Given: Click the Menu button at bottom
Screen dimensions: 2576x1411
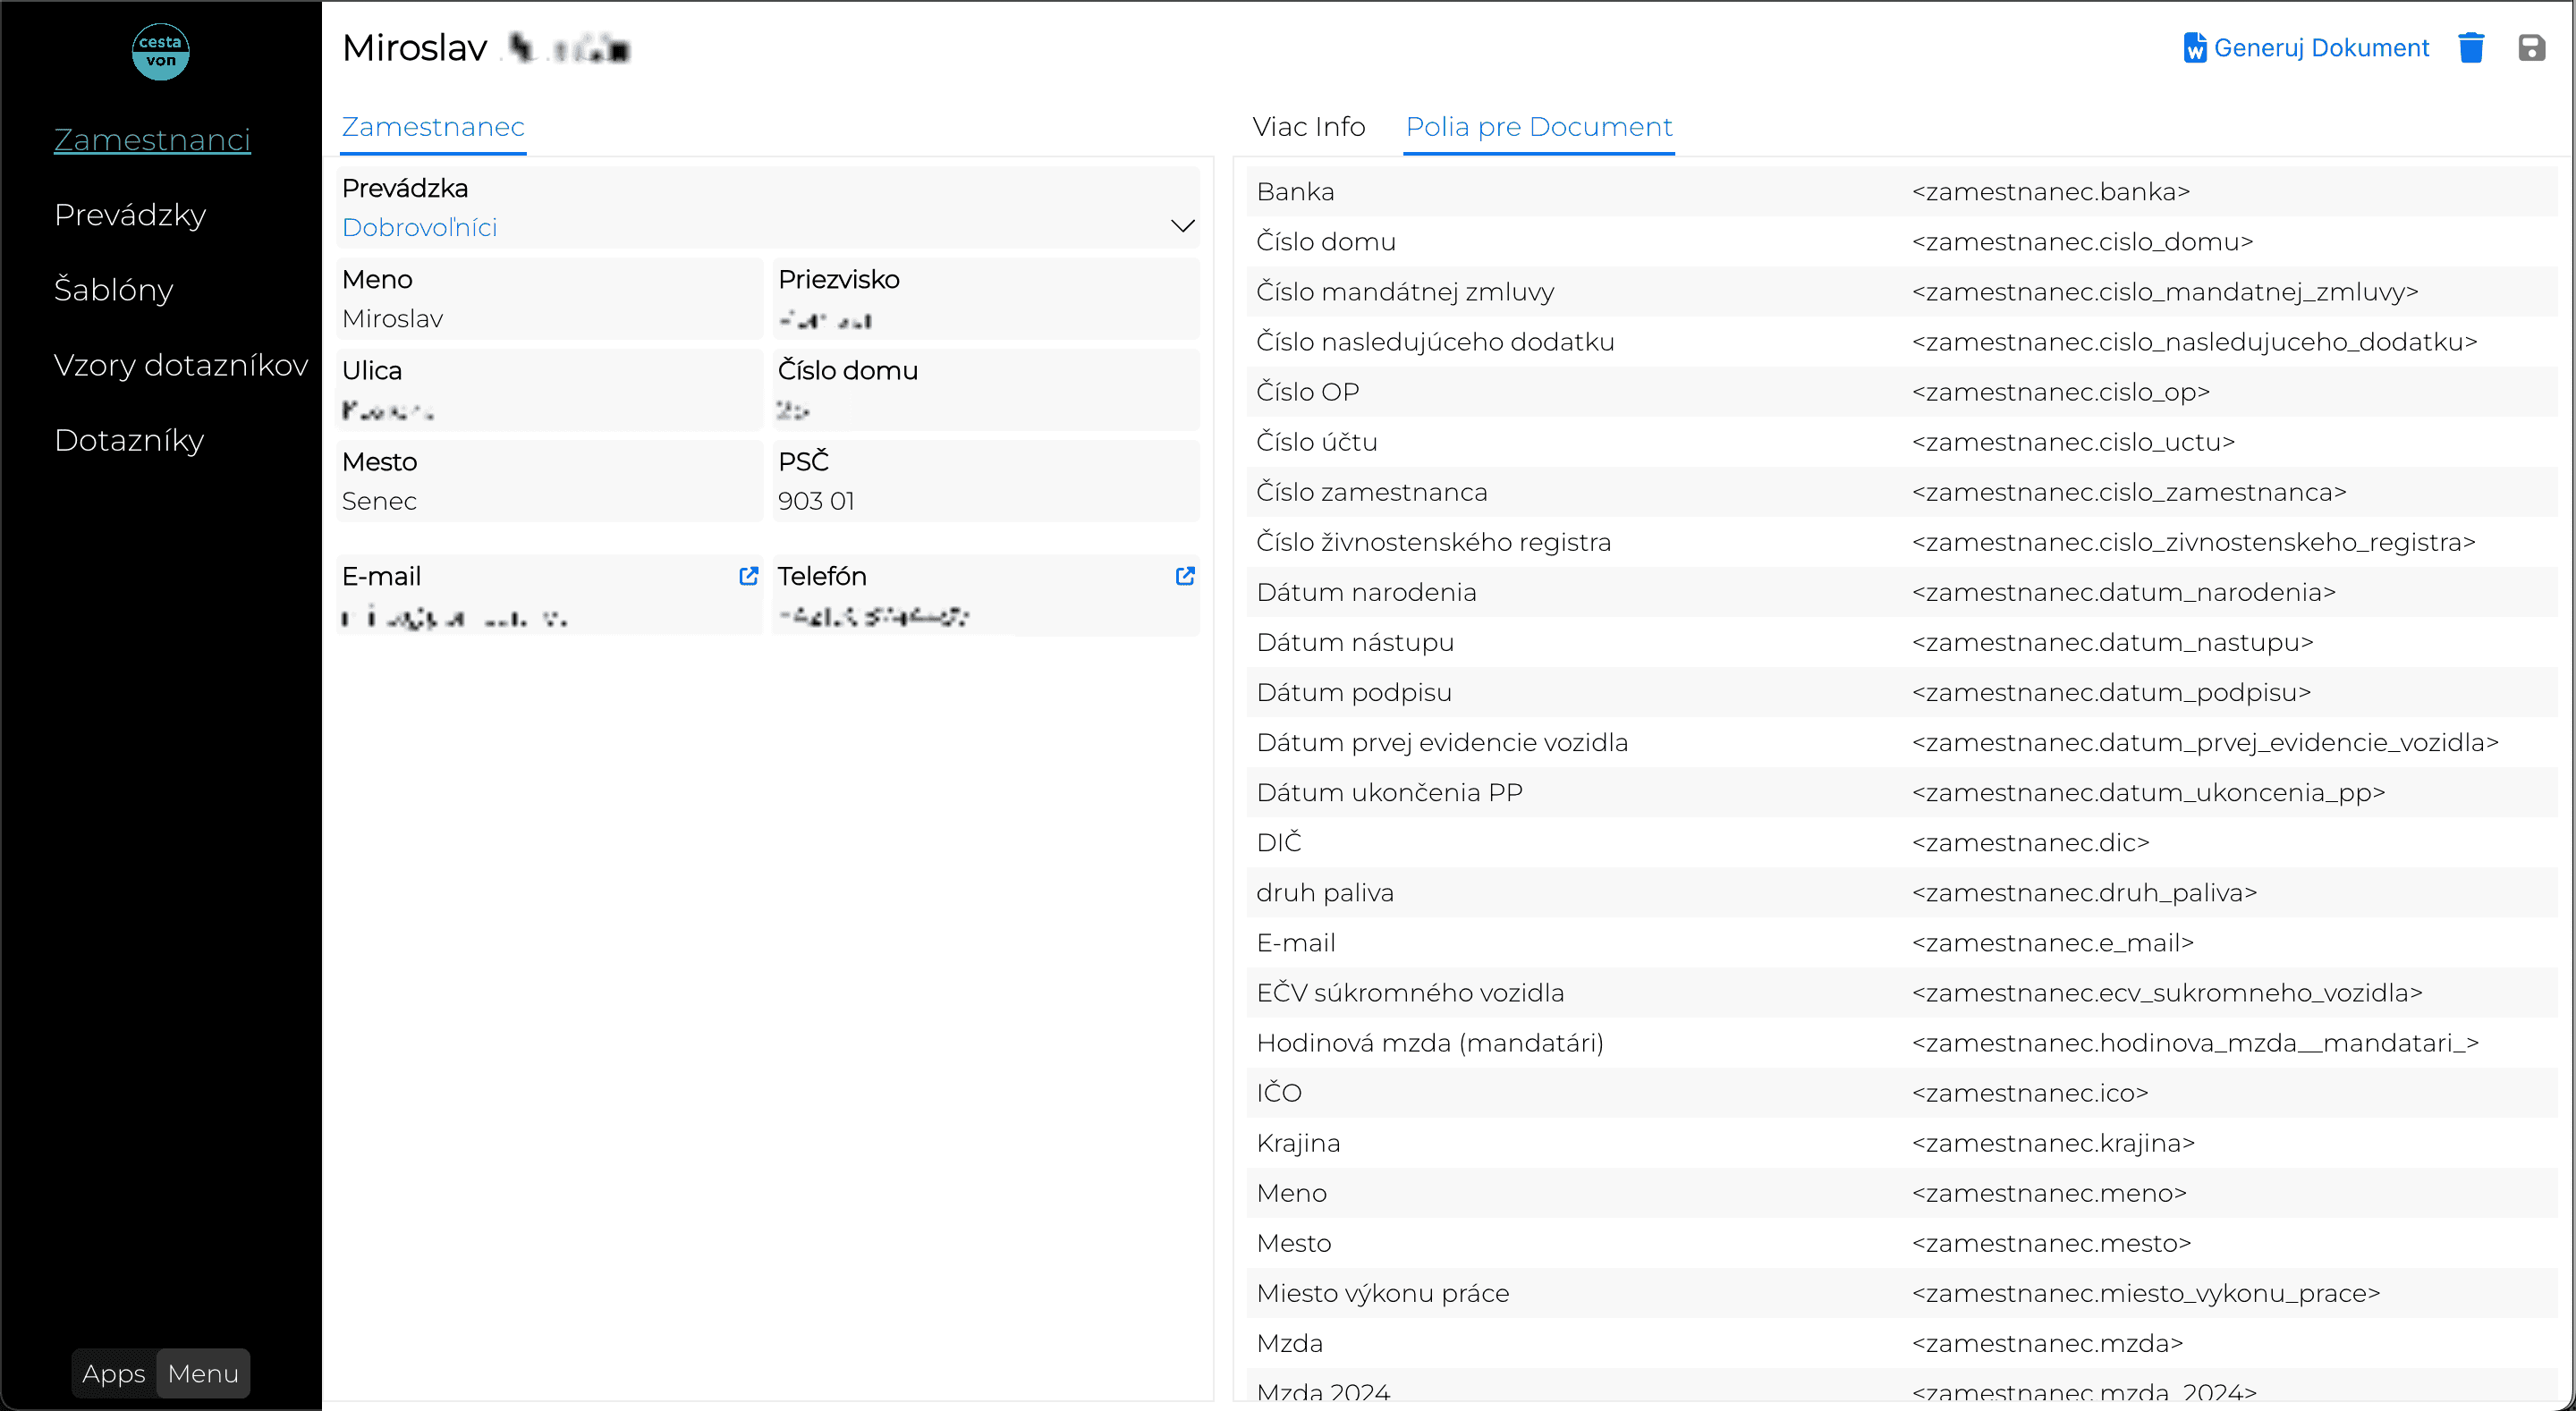Looking at the screenshot, I should pyautogui.click(x=203, y=1373).
